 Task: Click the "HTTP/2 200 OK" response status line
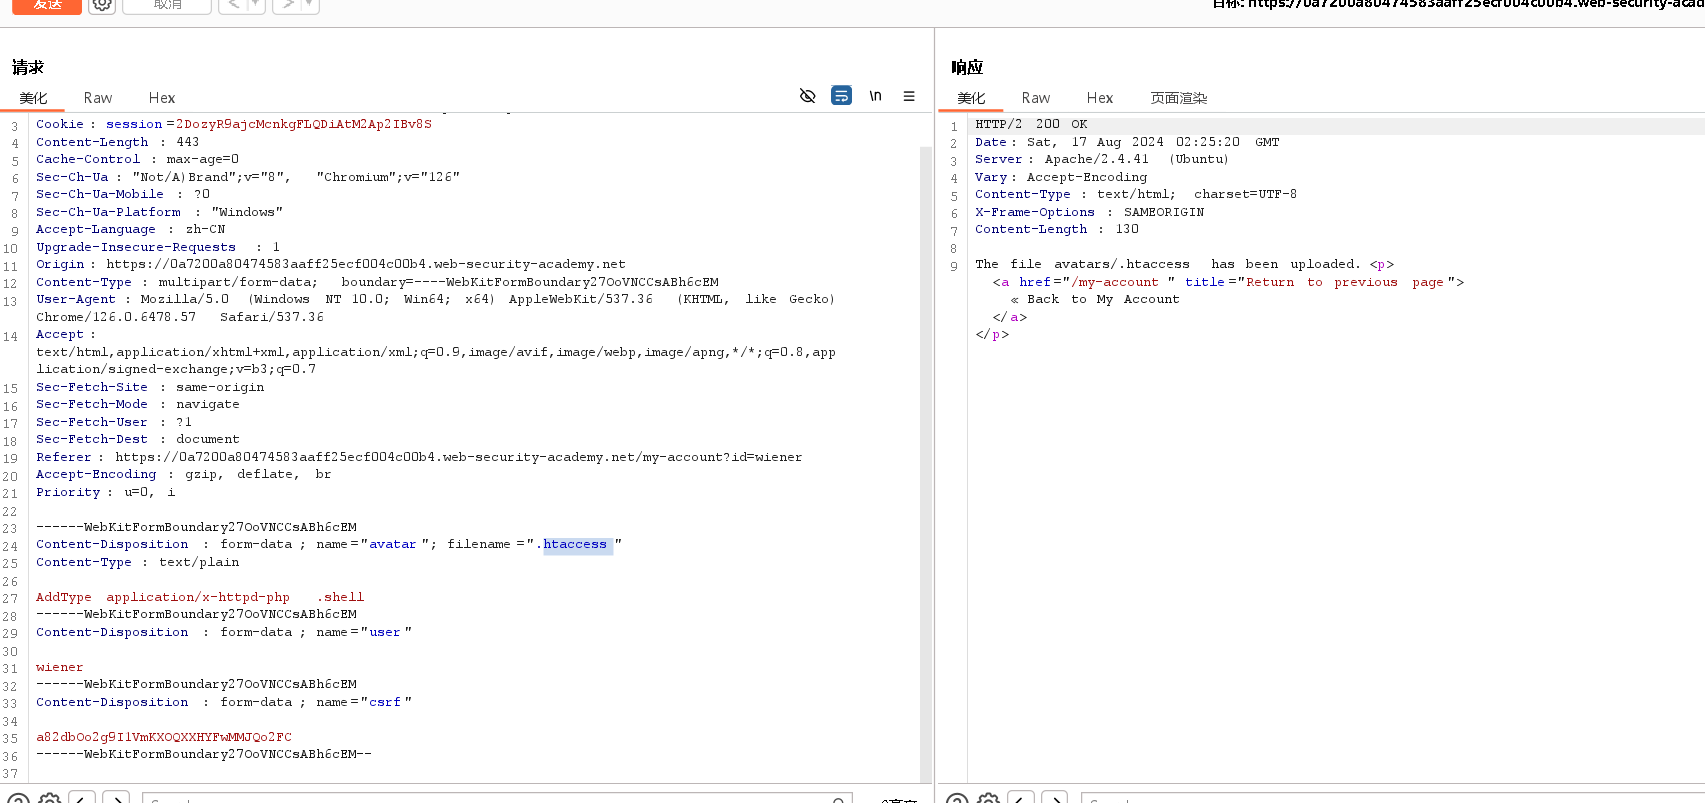(1031, 124)
